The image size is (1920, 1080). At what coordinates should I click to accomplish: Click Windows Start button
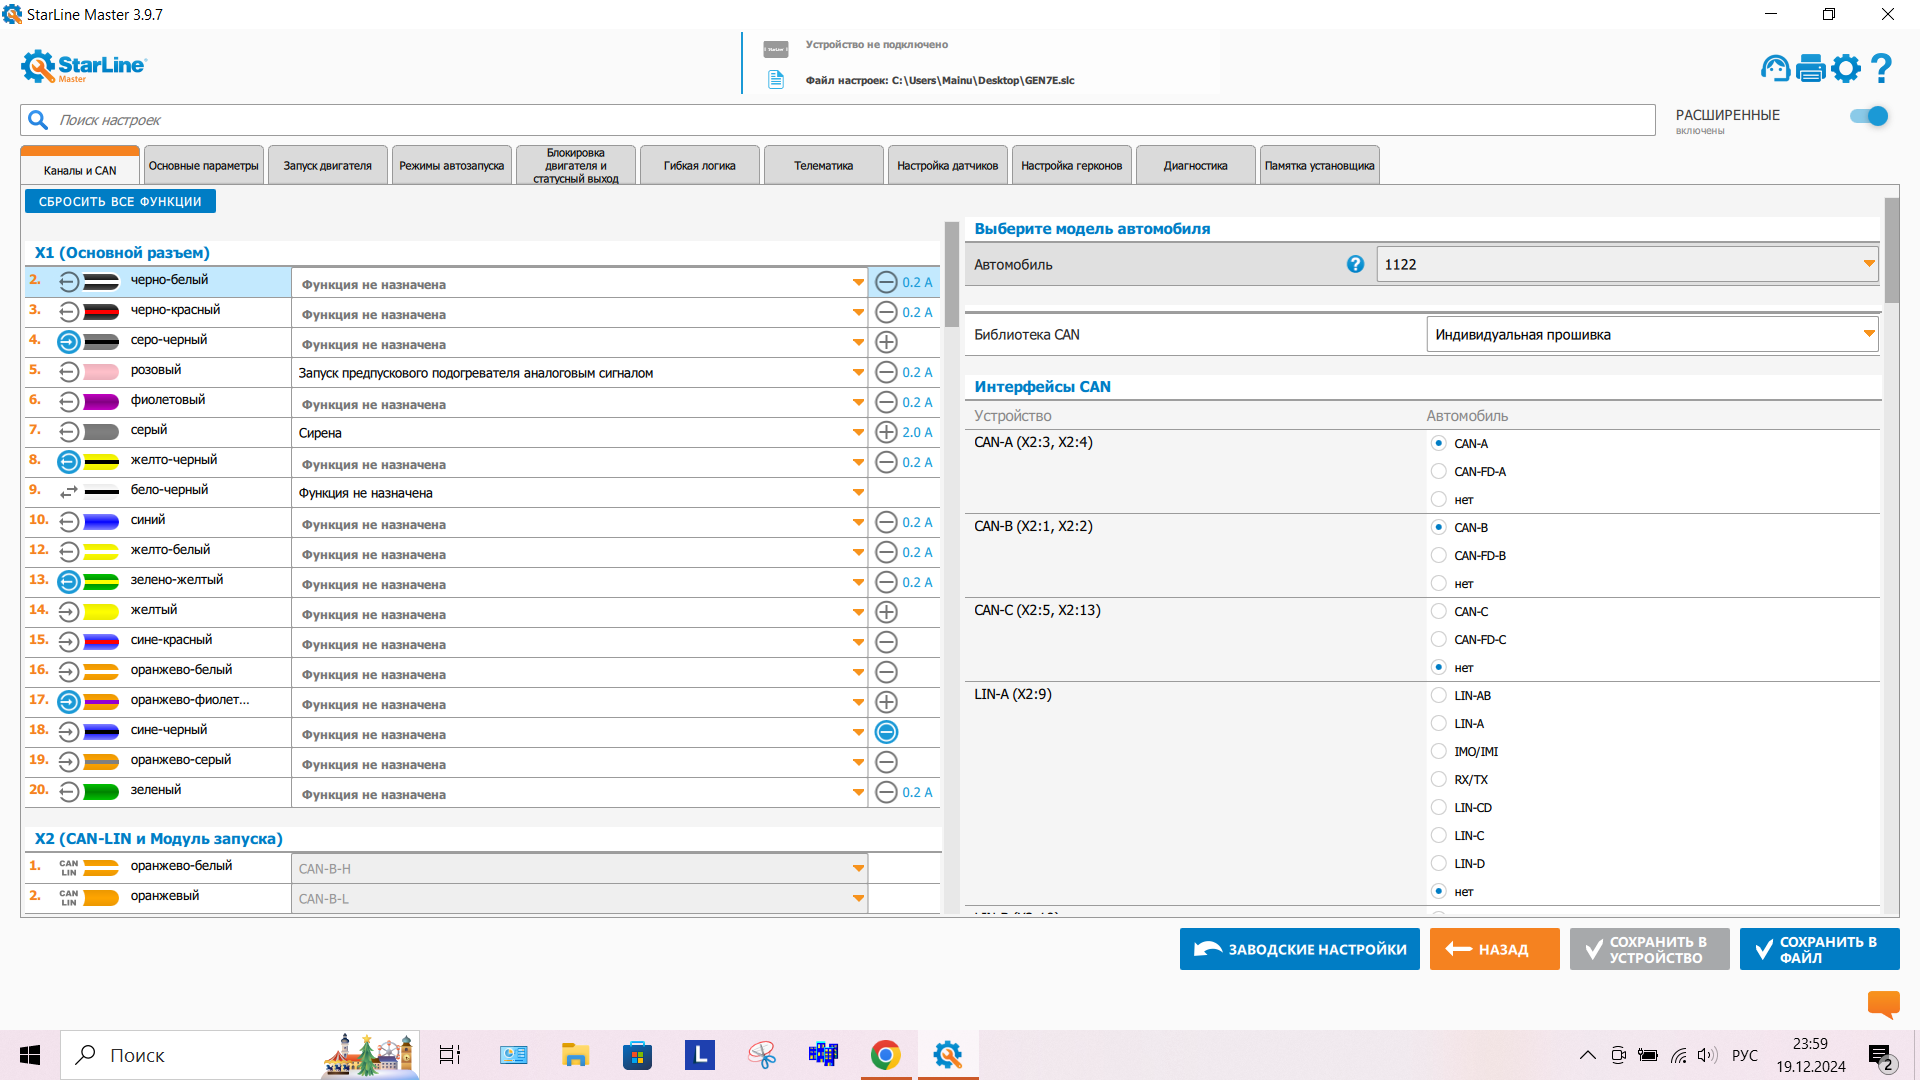click(30, 1055)
